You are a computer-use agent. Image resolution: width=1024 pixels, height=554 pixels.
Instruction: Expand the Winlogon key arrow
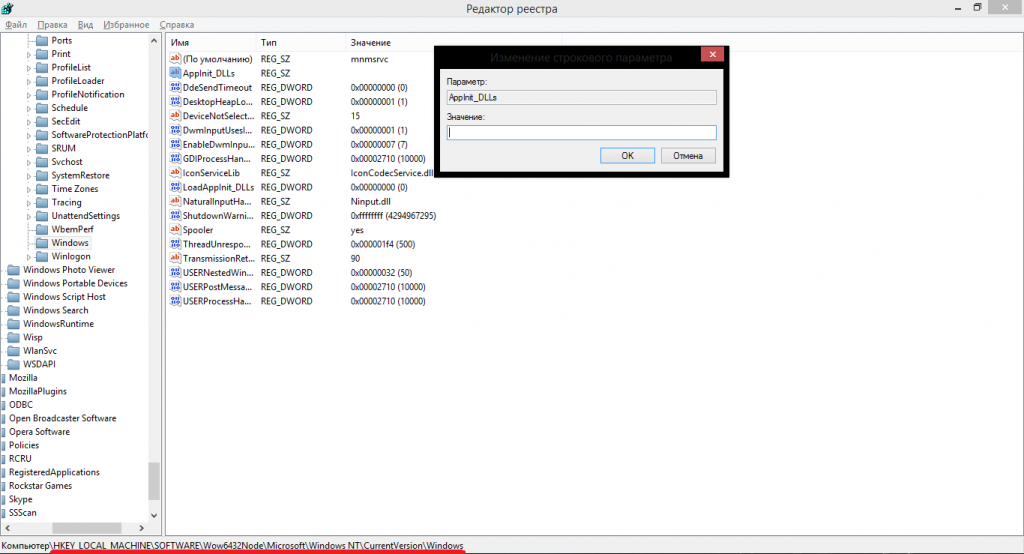29,257
